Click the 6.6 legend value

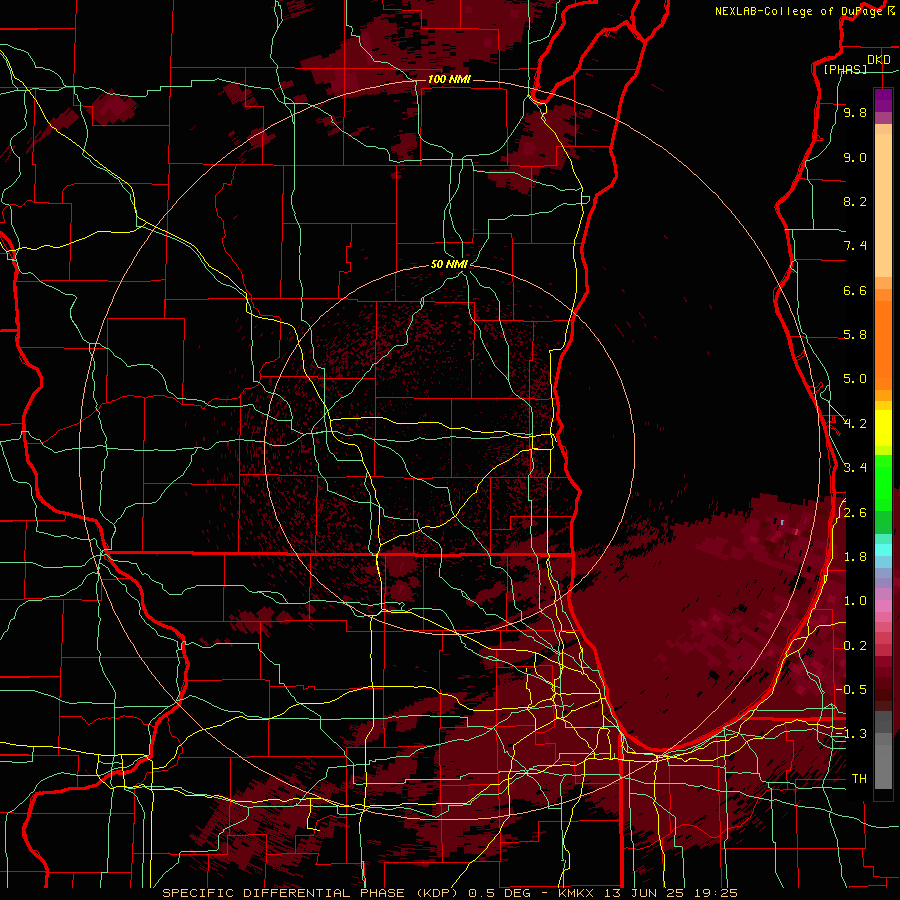tap(855, 290)
